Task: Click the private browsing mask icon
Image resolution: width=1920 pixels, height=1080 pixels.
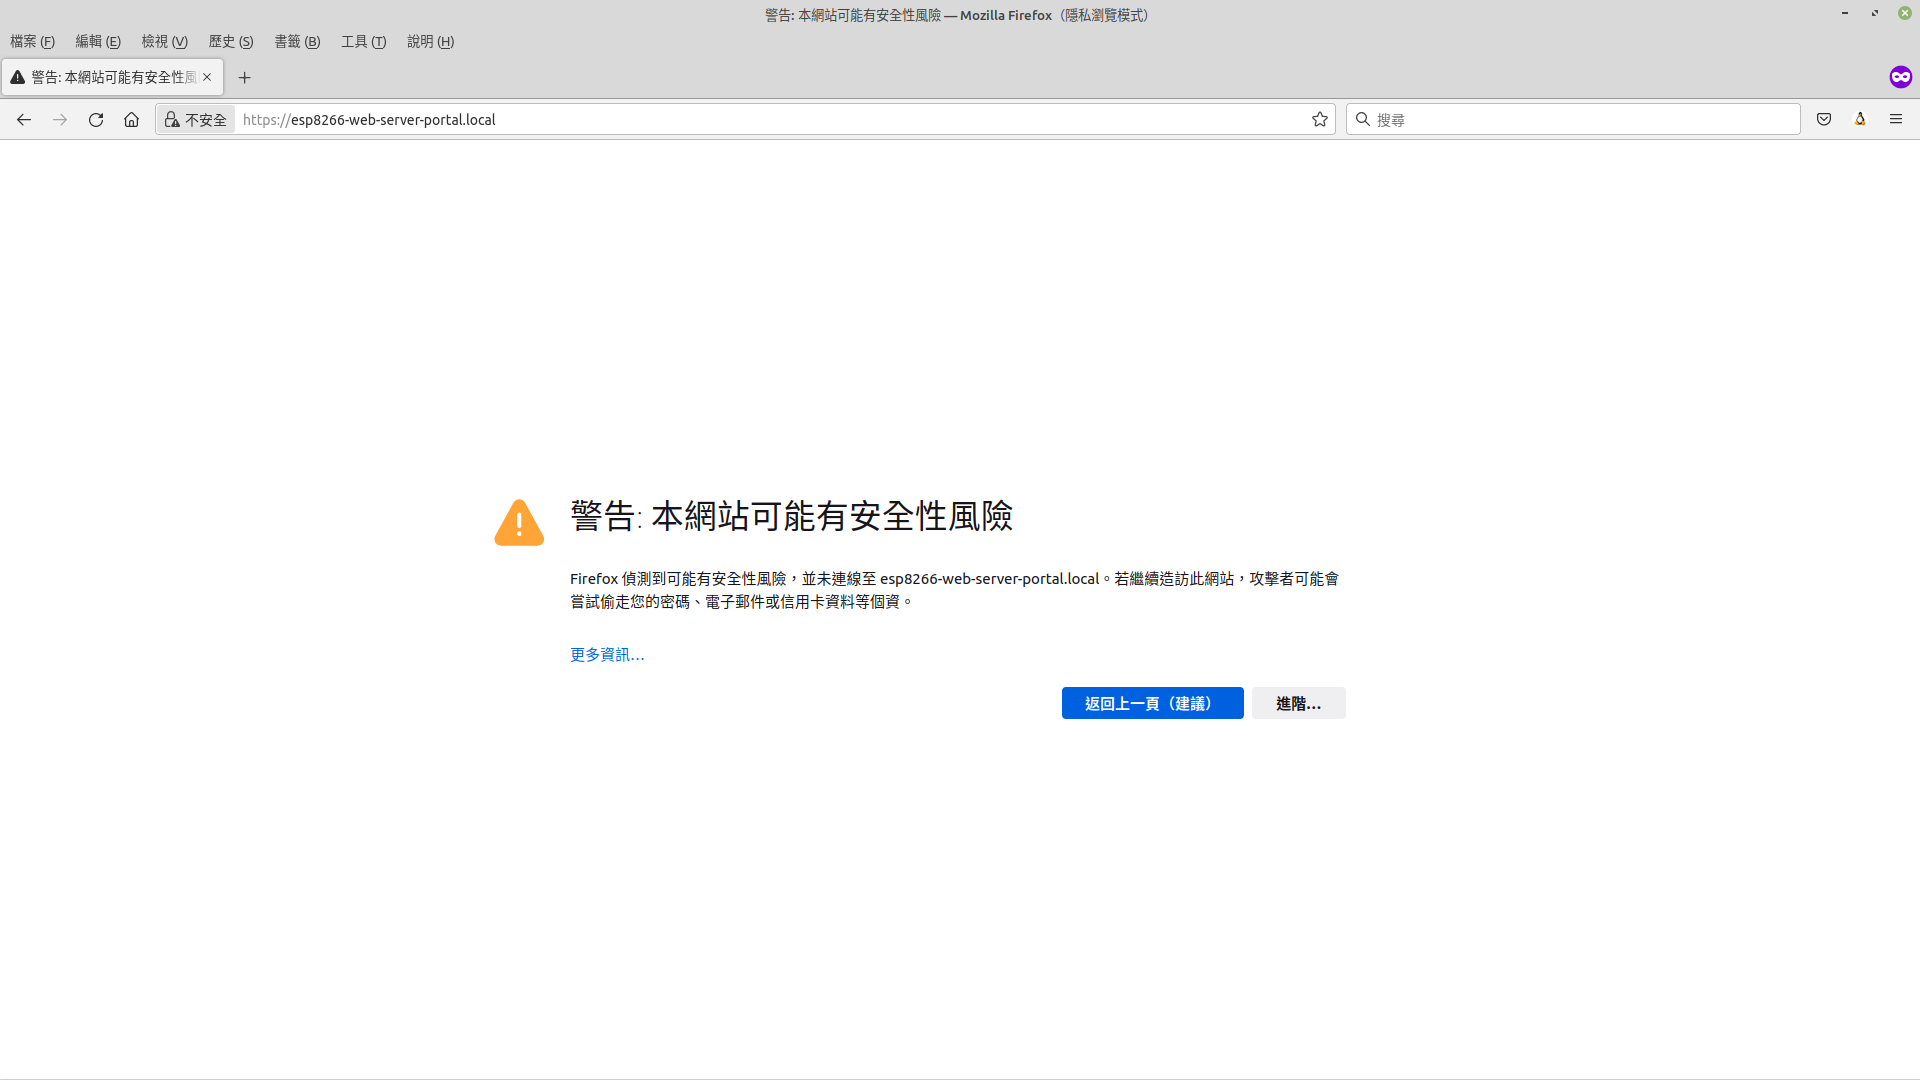Action: click(1900, 77)
